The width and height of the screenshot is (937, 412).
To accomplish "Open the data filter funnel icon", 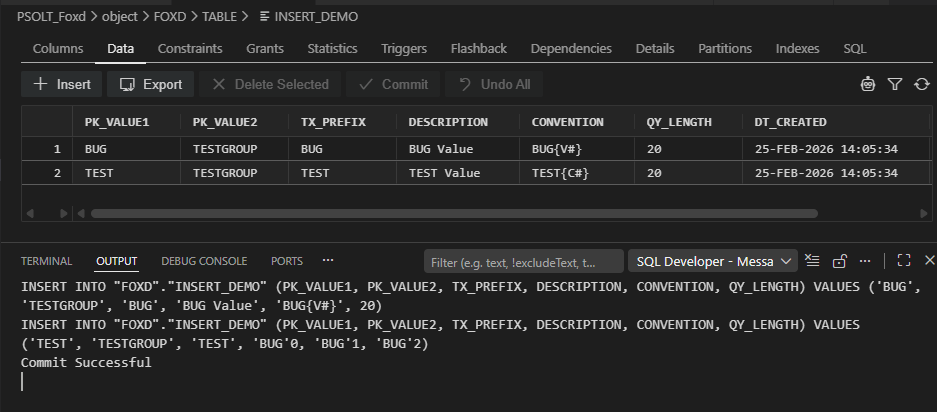I will (x=895, y=85).
